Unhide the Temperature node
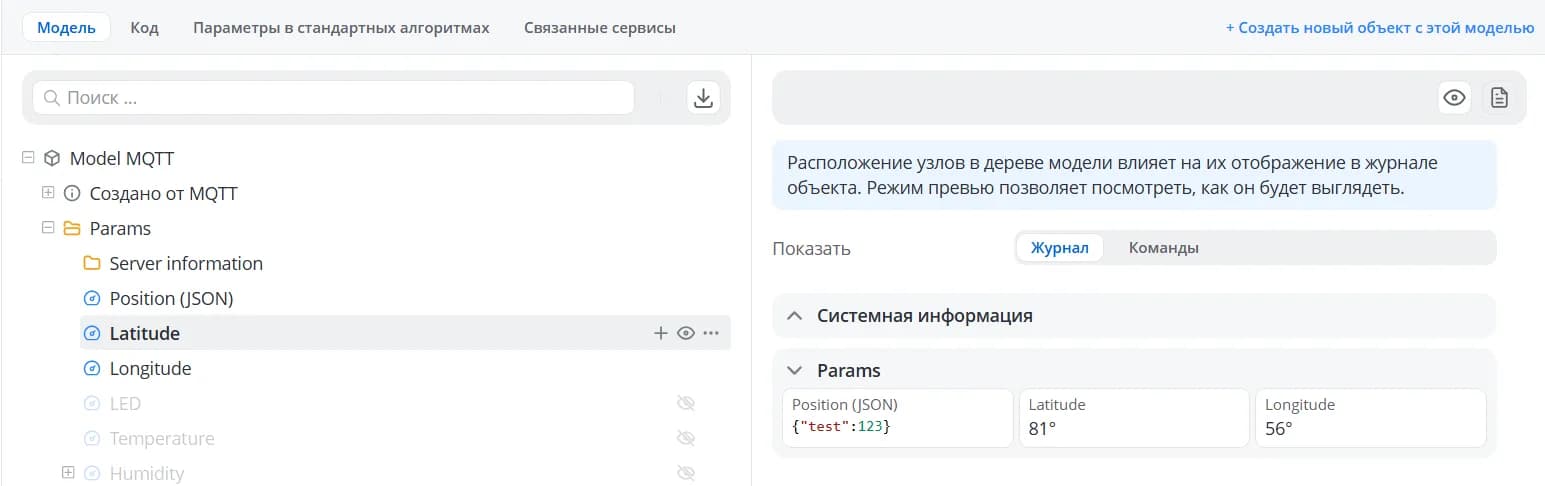Image resolution: width=1545 pixels, height=486 pixels. pyautogui.click(x=686, y=438)
